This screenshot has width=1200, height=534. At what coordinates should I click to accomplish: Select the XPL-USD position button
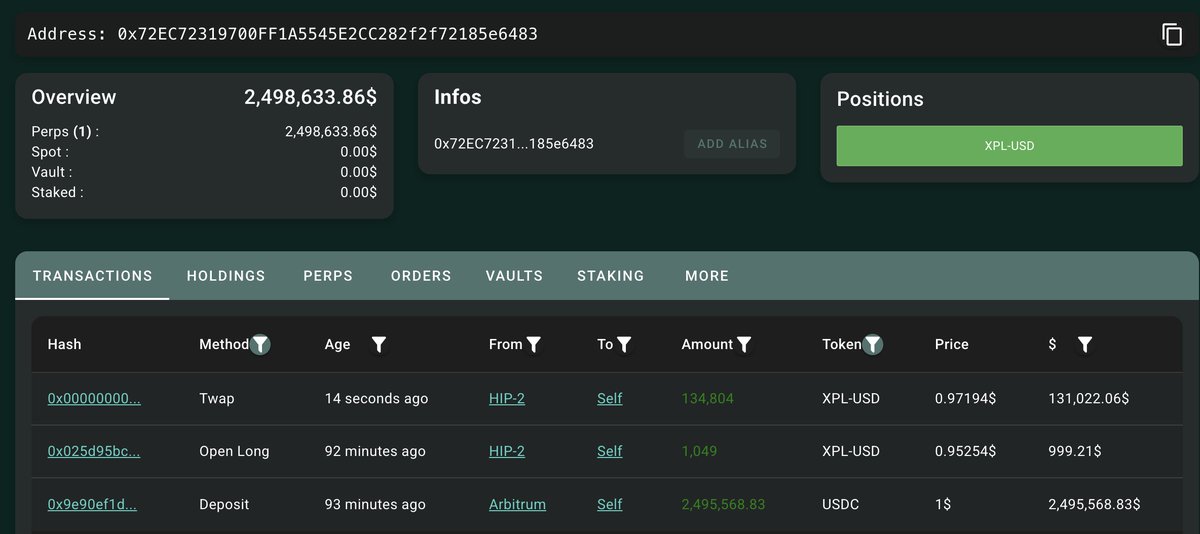pos(1009,146)
